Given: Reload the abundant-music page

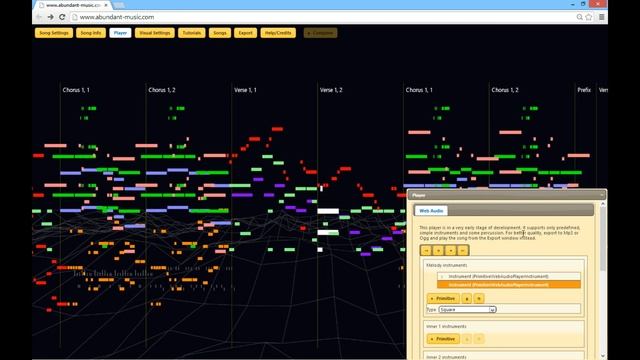Looking at the screenshot, I should [62, 17].
